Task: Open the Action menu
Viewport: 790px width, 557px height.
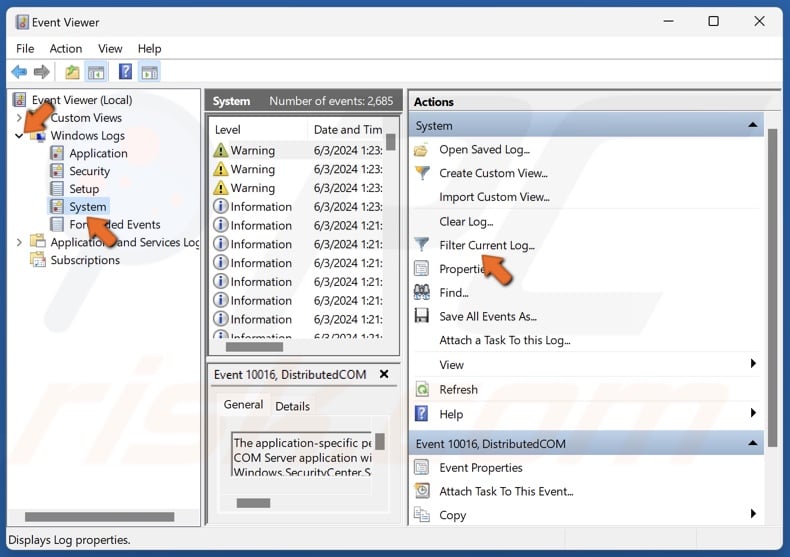Action: pyautogui.click(x=65, y=48)
